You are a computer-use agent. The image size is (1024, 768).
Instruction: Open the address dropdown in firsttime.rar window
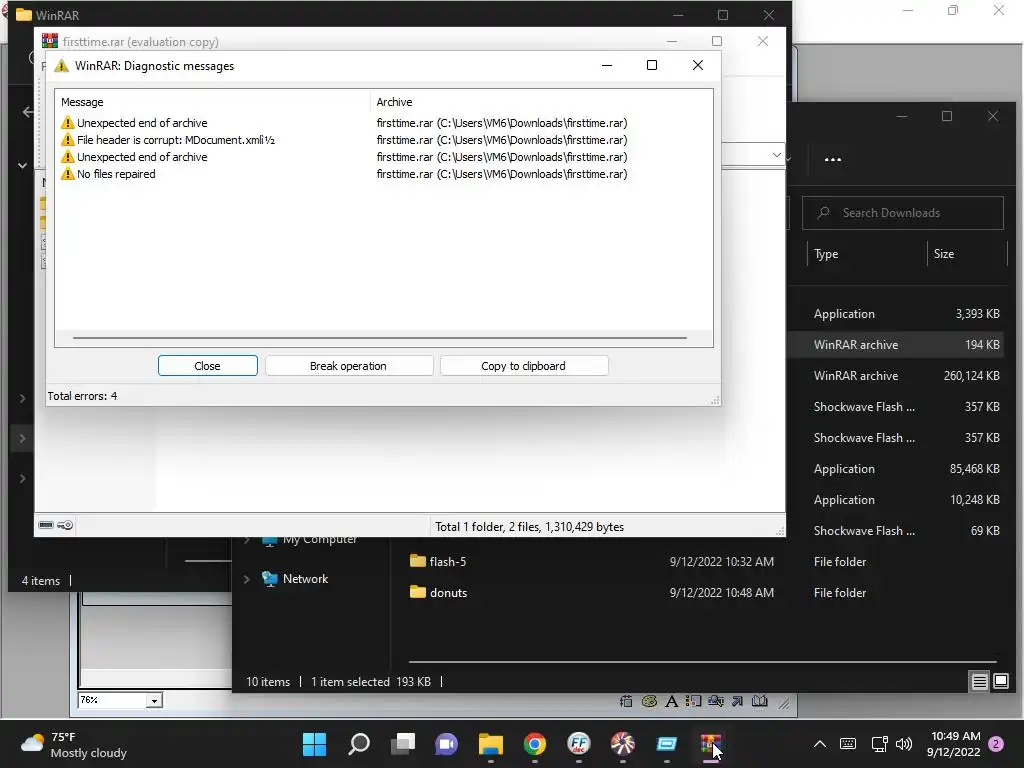tap(776, 155)
